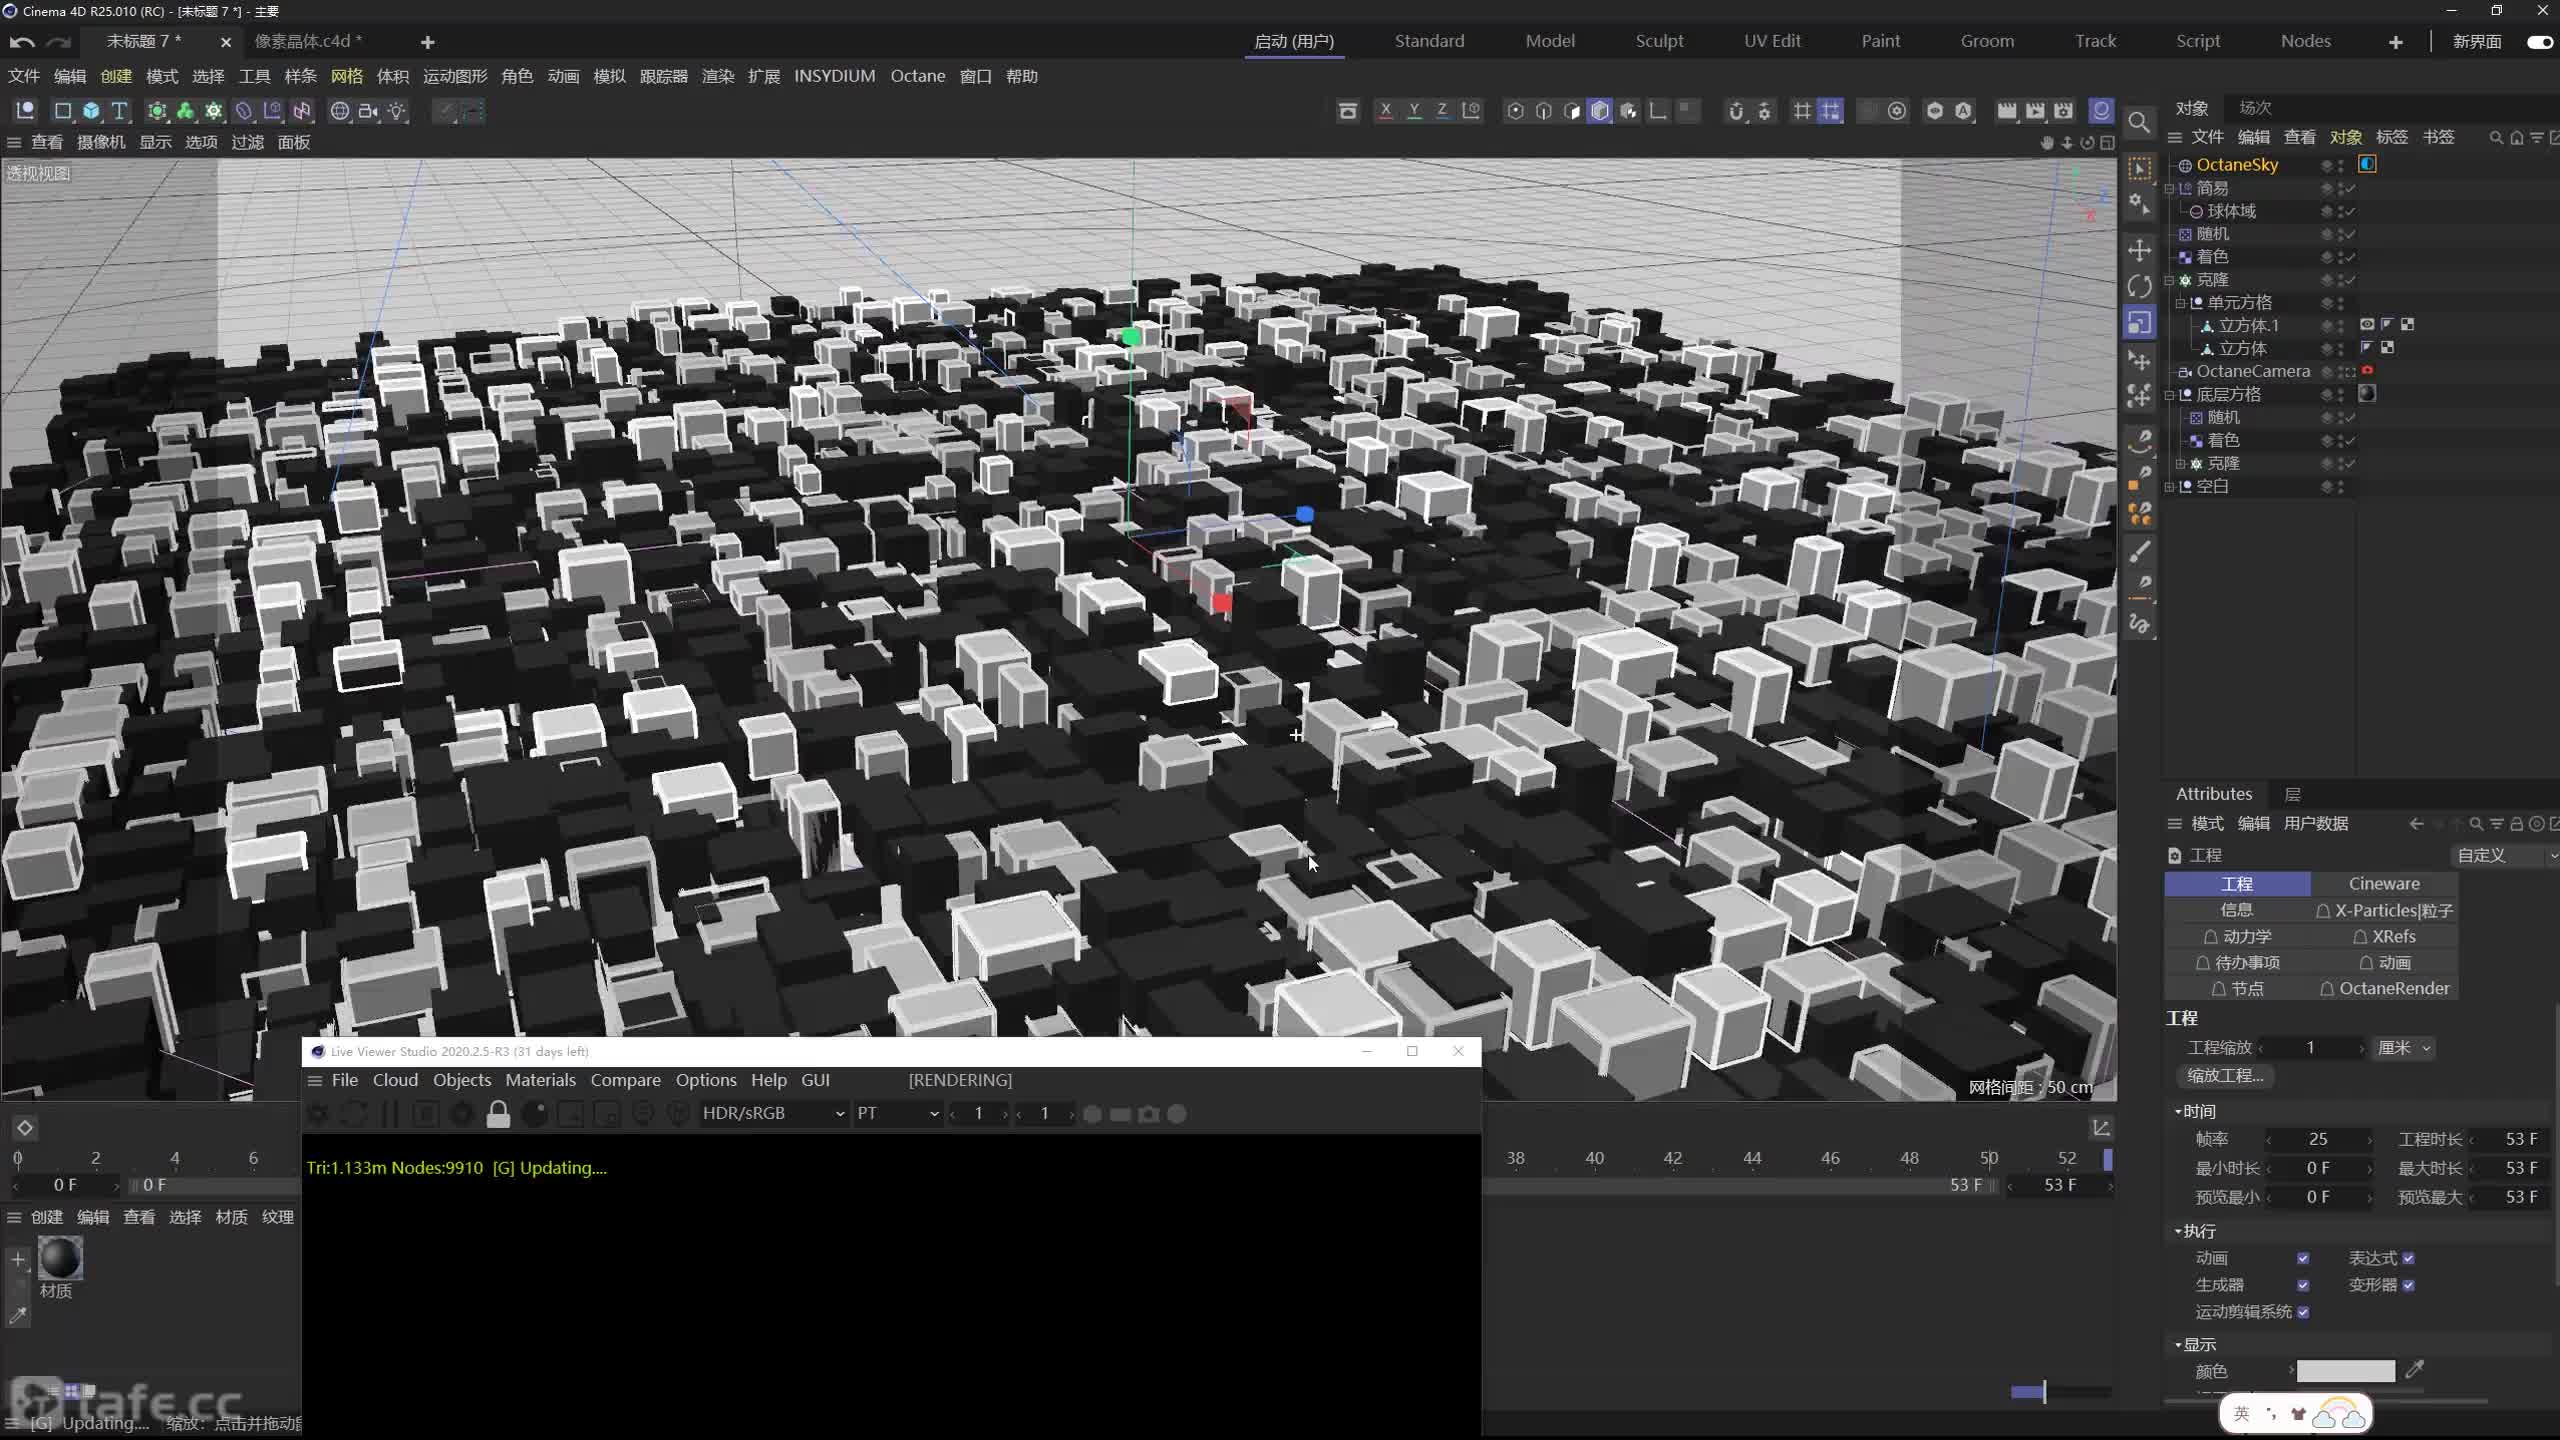Click the pause render icon in Live Viewer
Viewport: 2560px width, 1440px height.
coord(390,1113)
